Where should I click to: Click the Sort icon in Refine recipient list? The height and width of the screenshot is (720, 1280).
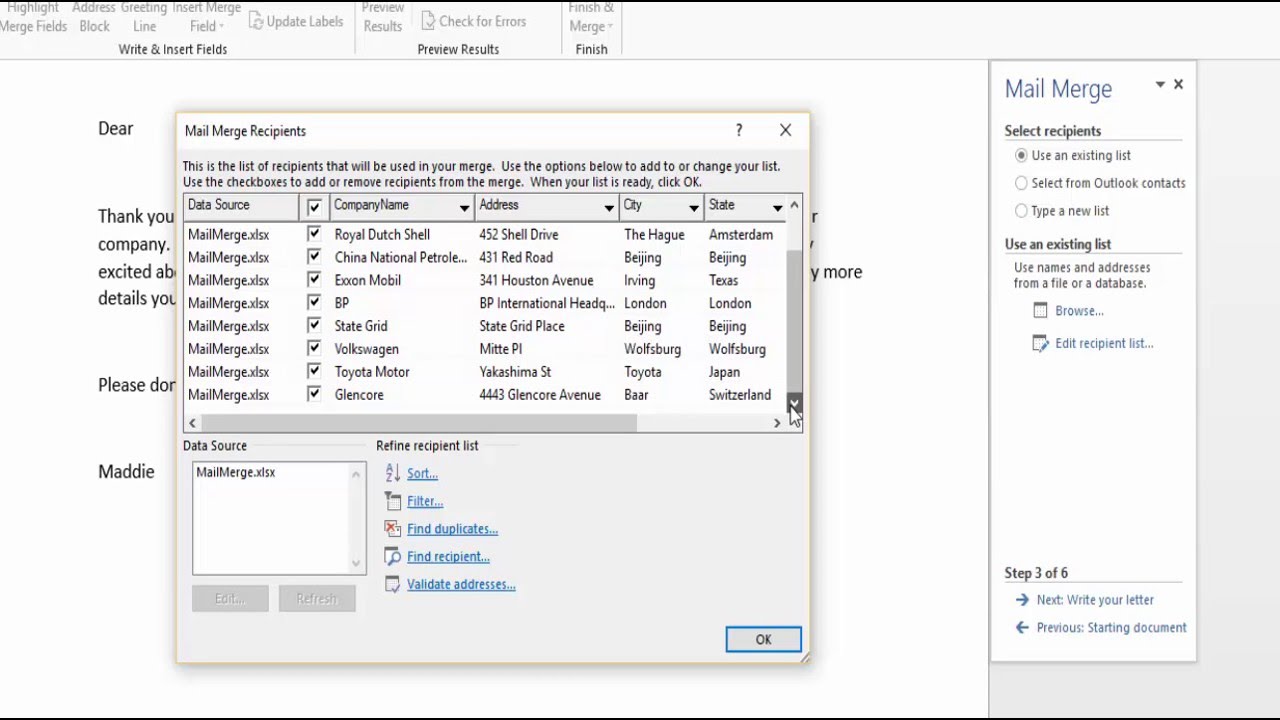pos(392,473)
